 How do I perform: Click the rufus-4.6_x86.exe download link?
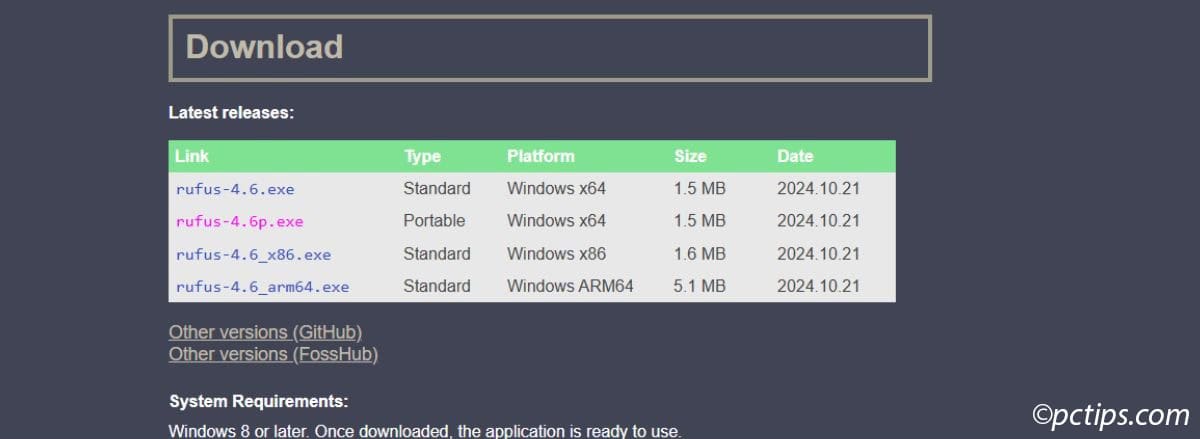(x=253, y=254)
